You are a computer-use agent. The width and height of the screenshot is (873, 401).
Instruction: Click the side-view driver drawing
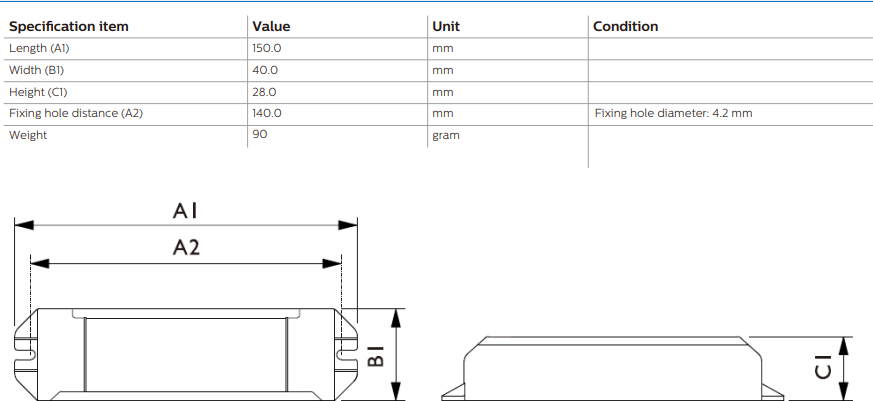[612, 368]
